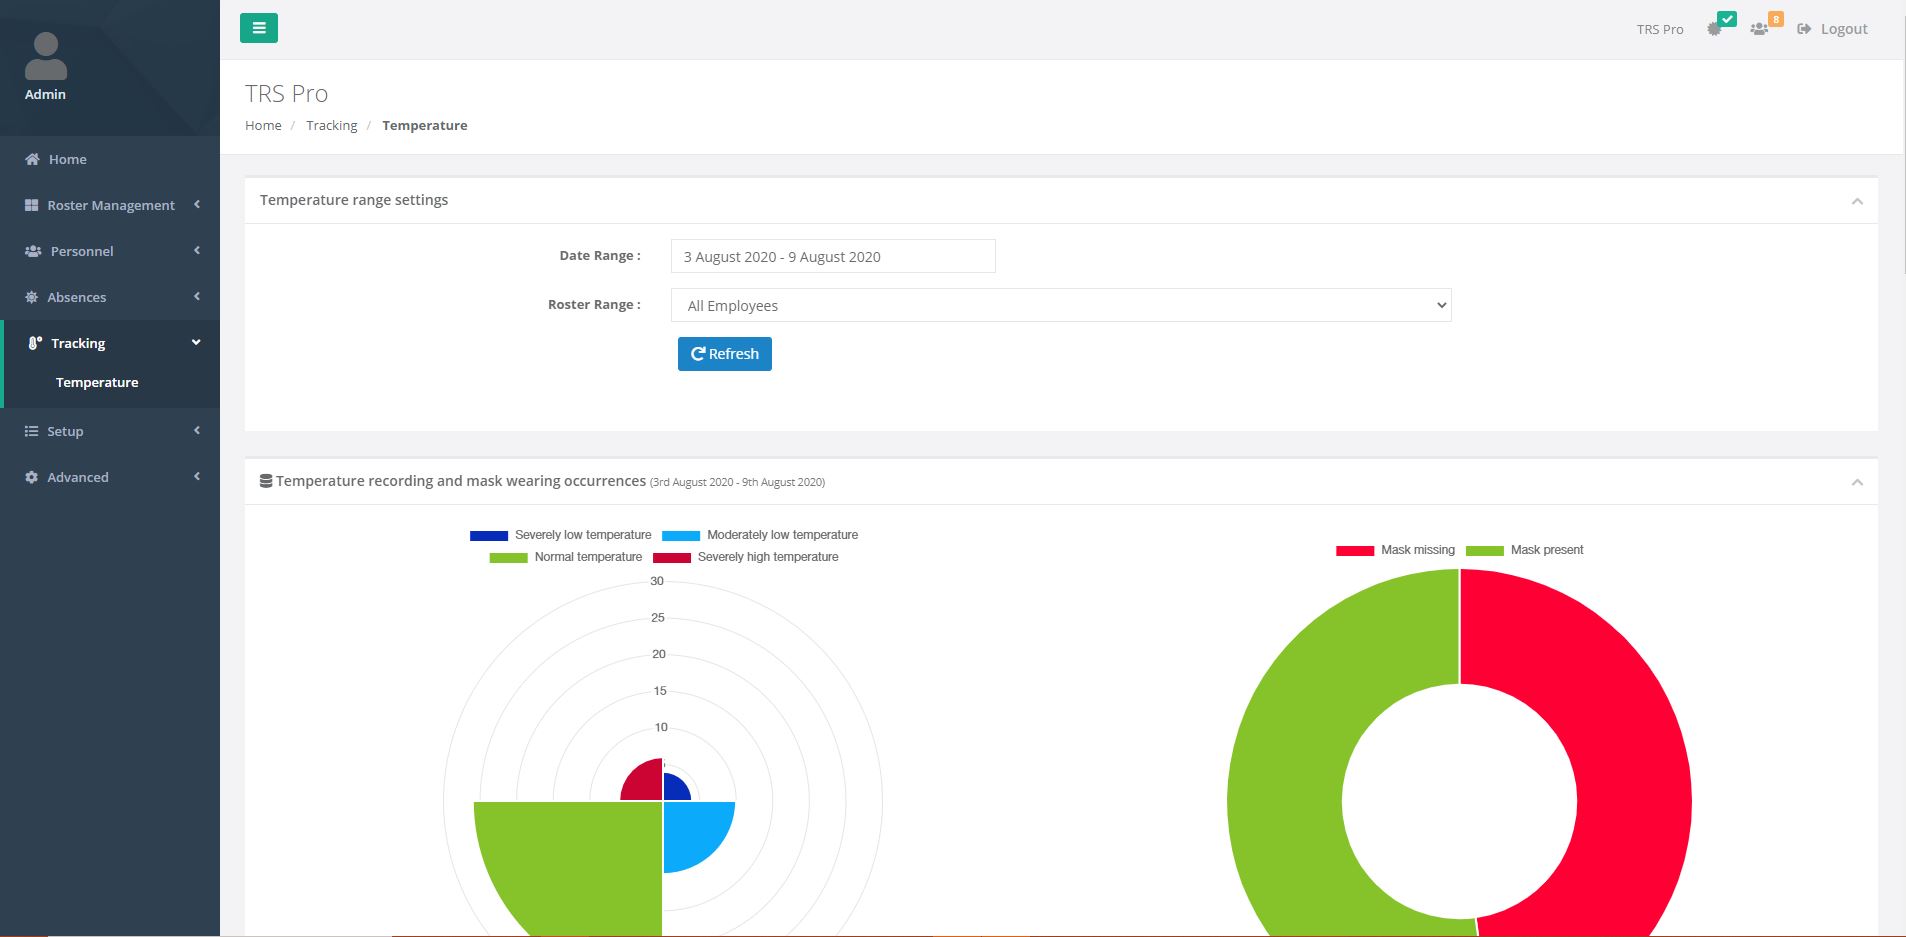Click the Tracking label in sidebar
The width and height of the screenshot is (1906, 937).
click(x=78, y=343)
